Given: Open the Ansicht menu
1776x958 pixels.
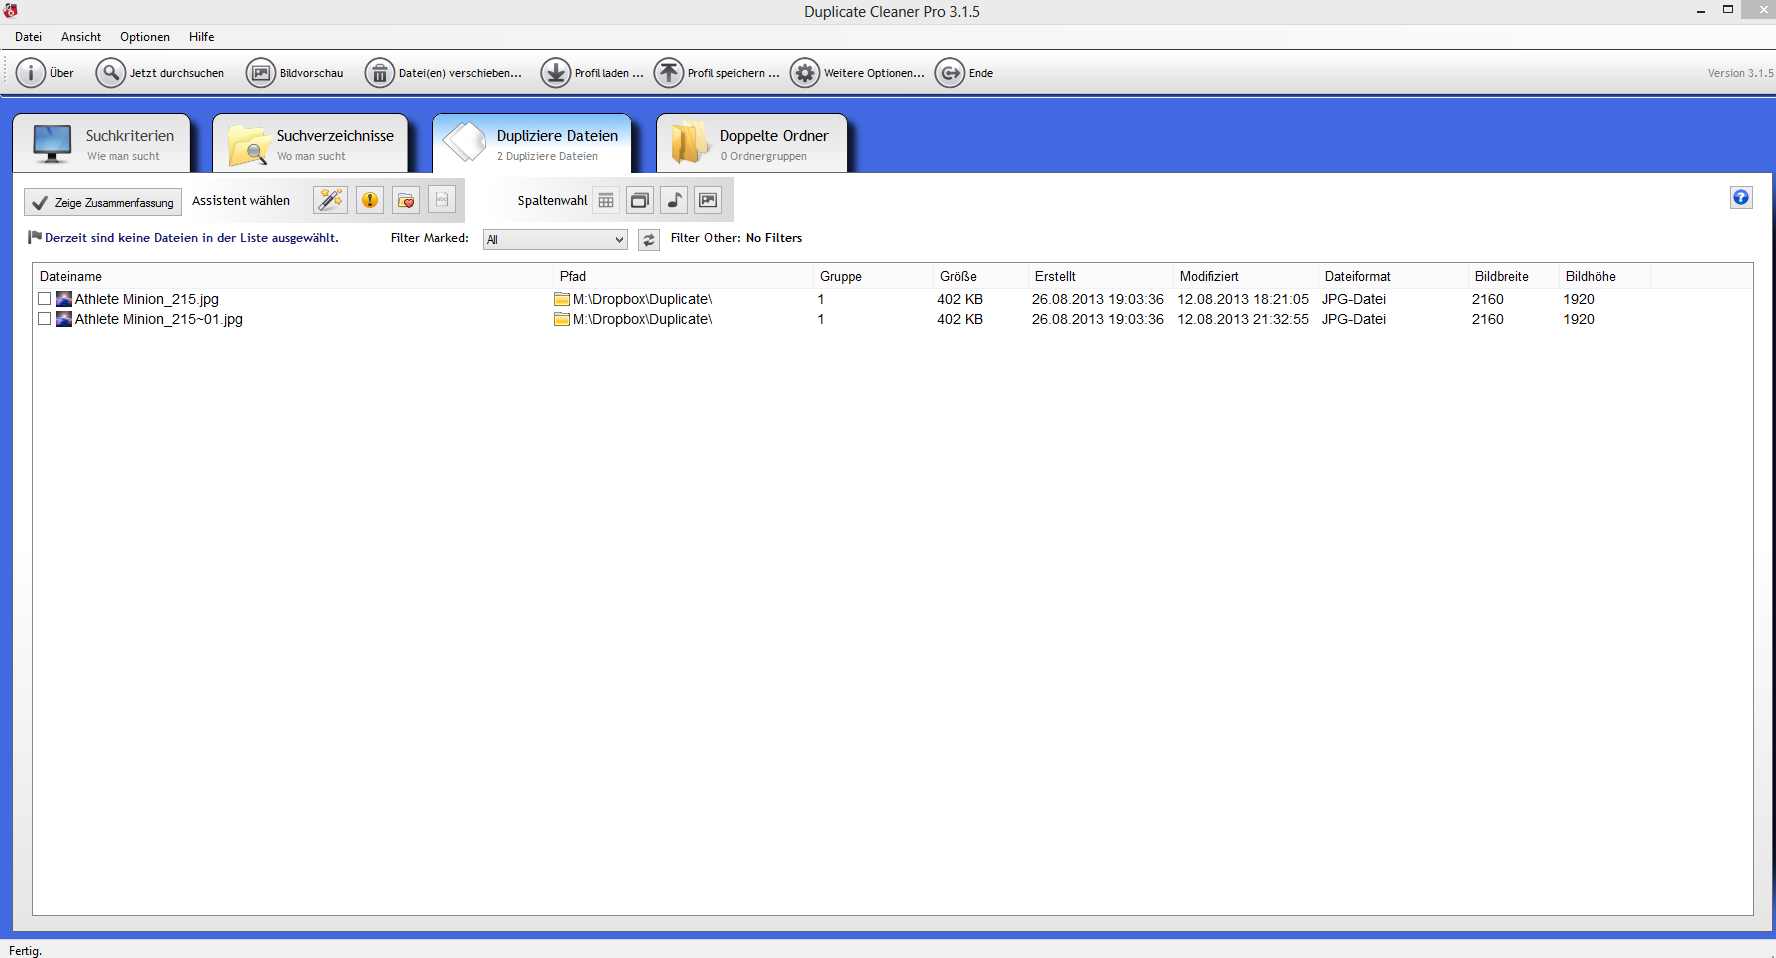Looking at the screenshot, I should point(80,37).
